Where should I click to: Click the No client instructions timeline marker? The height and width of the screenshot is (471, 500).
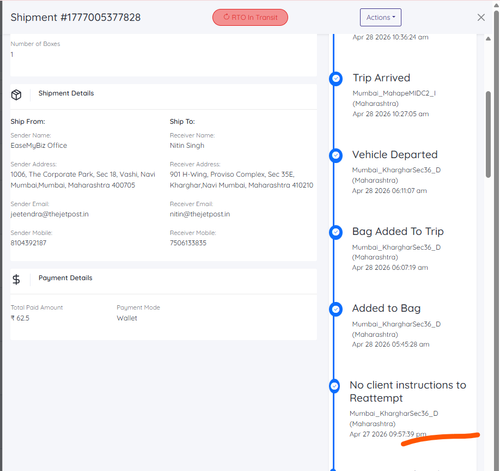(334, 386)
